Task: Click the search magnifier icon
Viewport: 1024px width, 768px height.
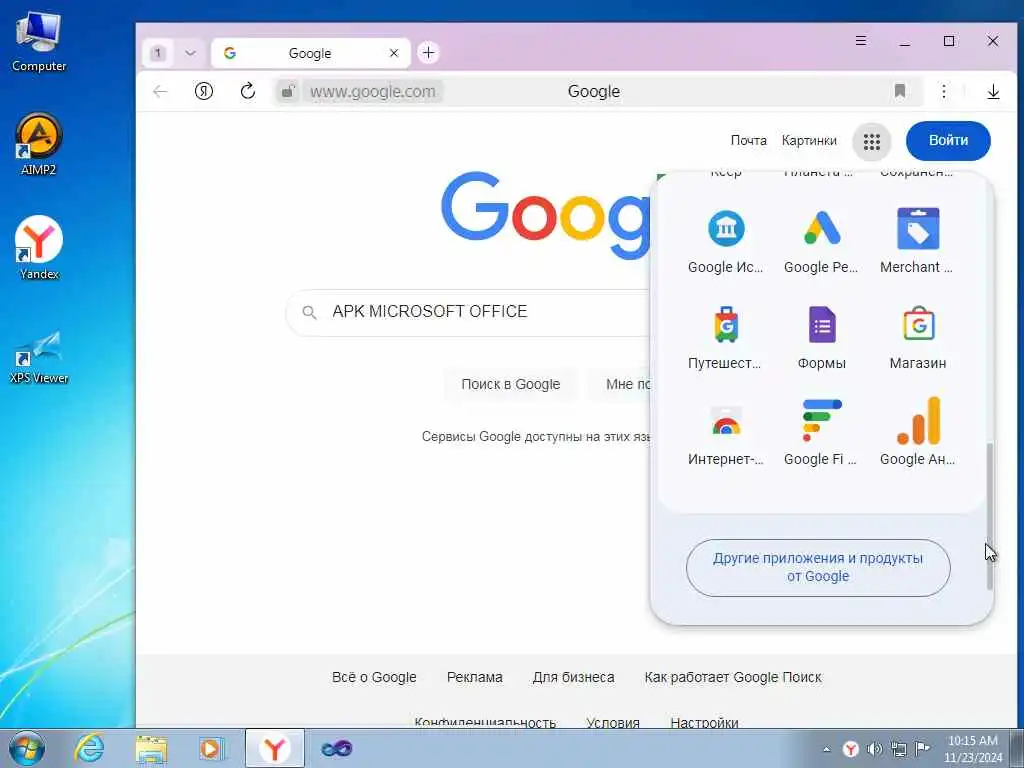Action: pyautogui.click(x=310, y=312)
